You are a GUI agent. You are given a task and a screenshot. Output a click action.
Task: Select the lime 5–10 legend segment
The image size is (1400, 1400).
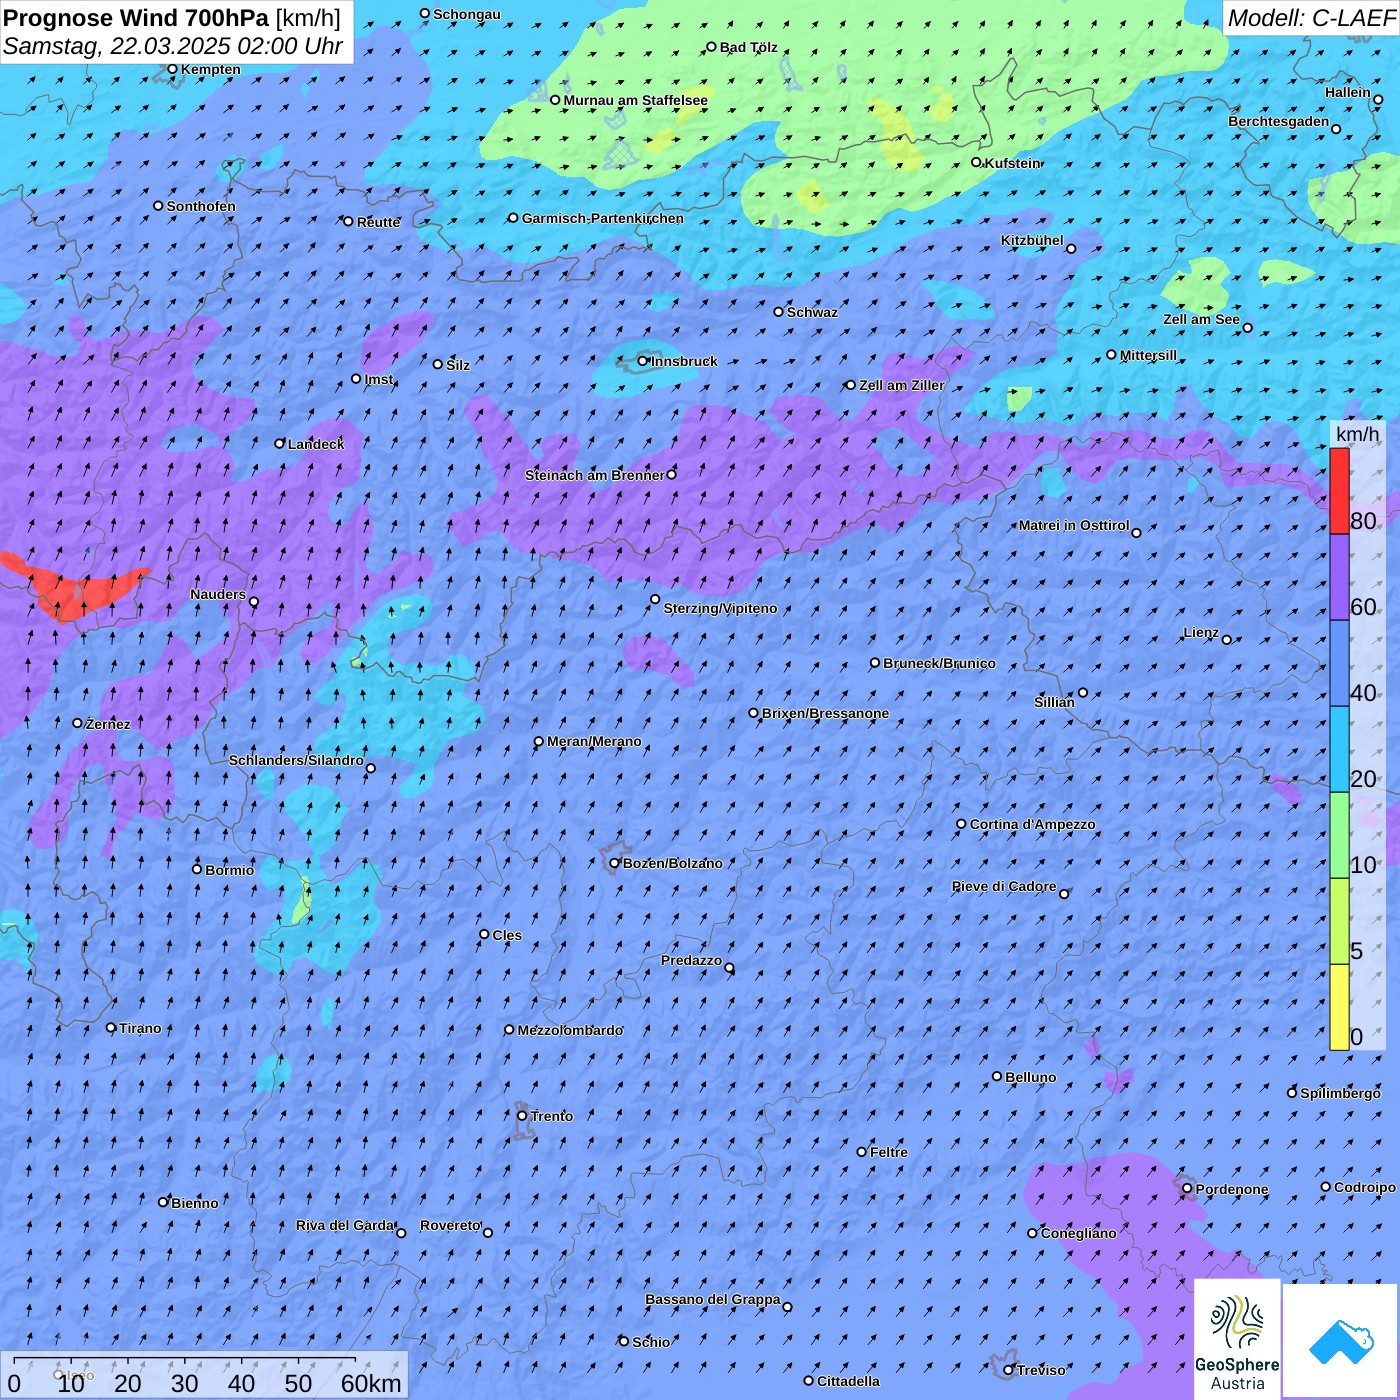click(1339, 921)
